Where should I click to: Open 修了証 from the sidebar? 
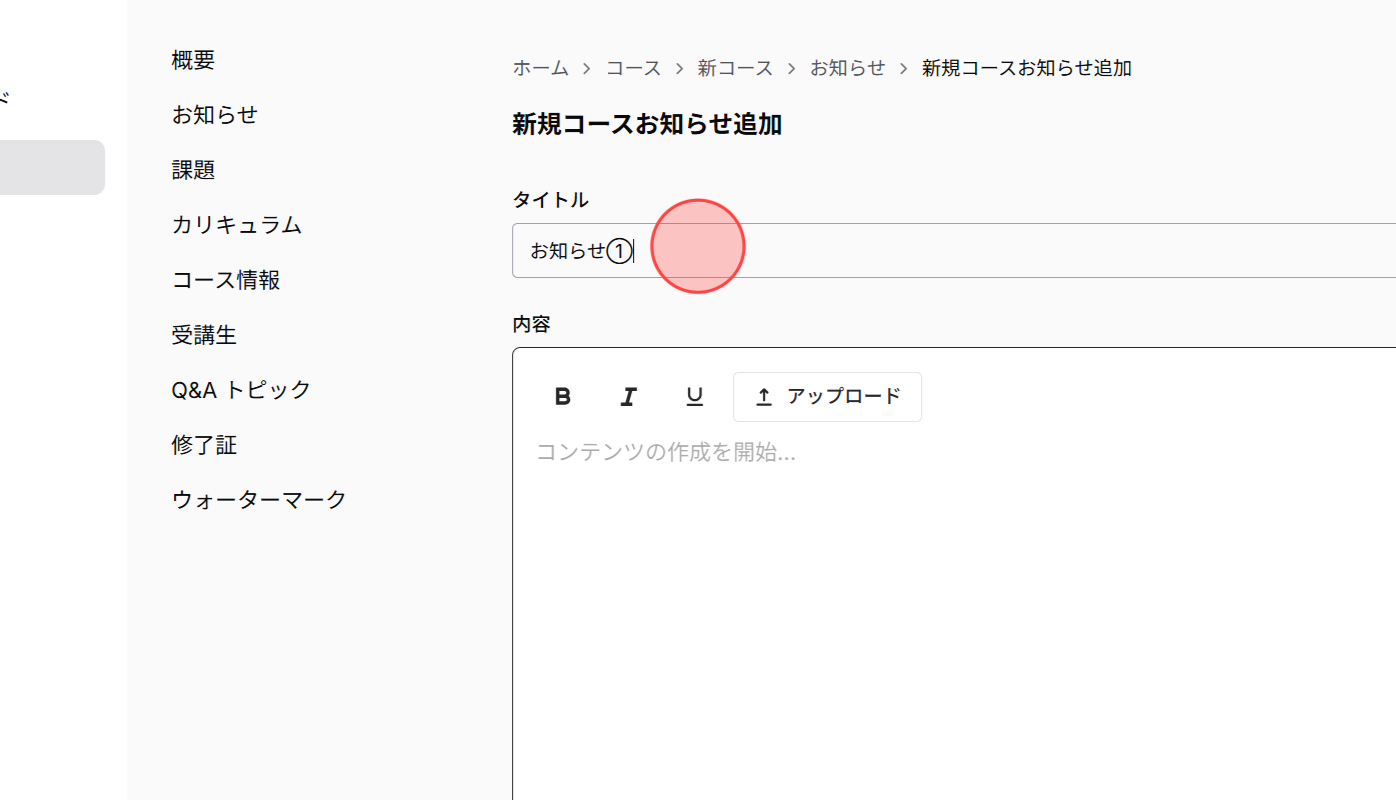click(204, 445)
